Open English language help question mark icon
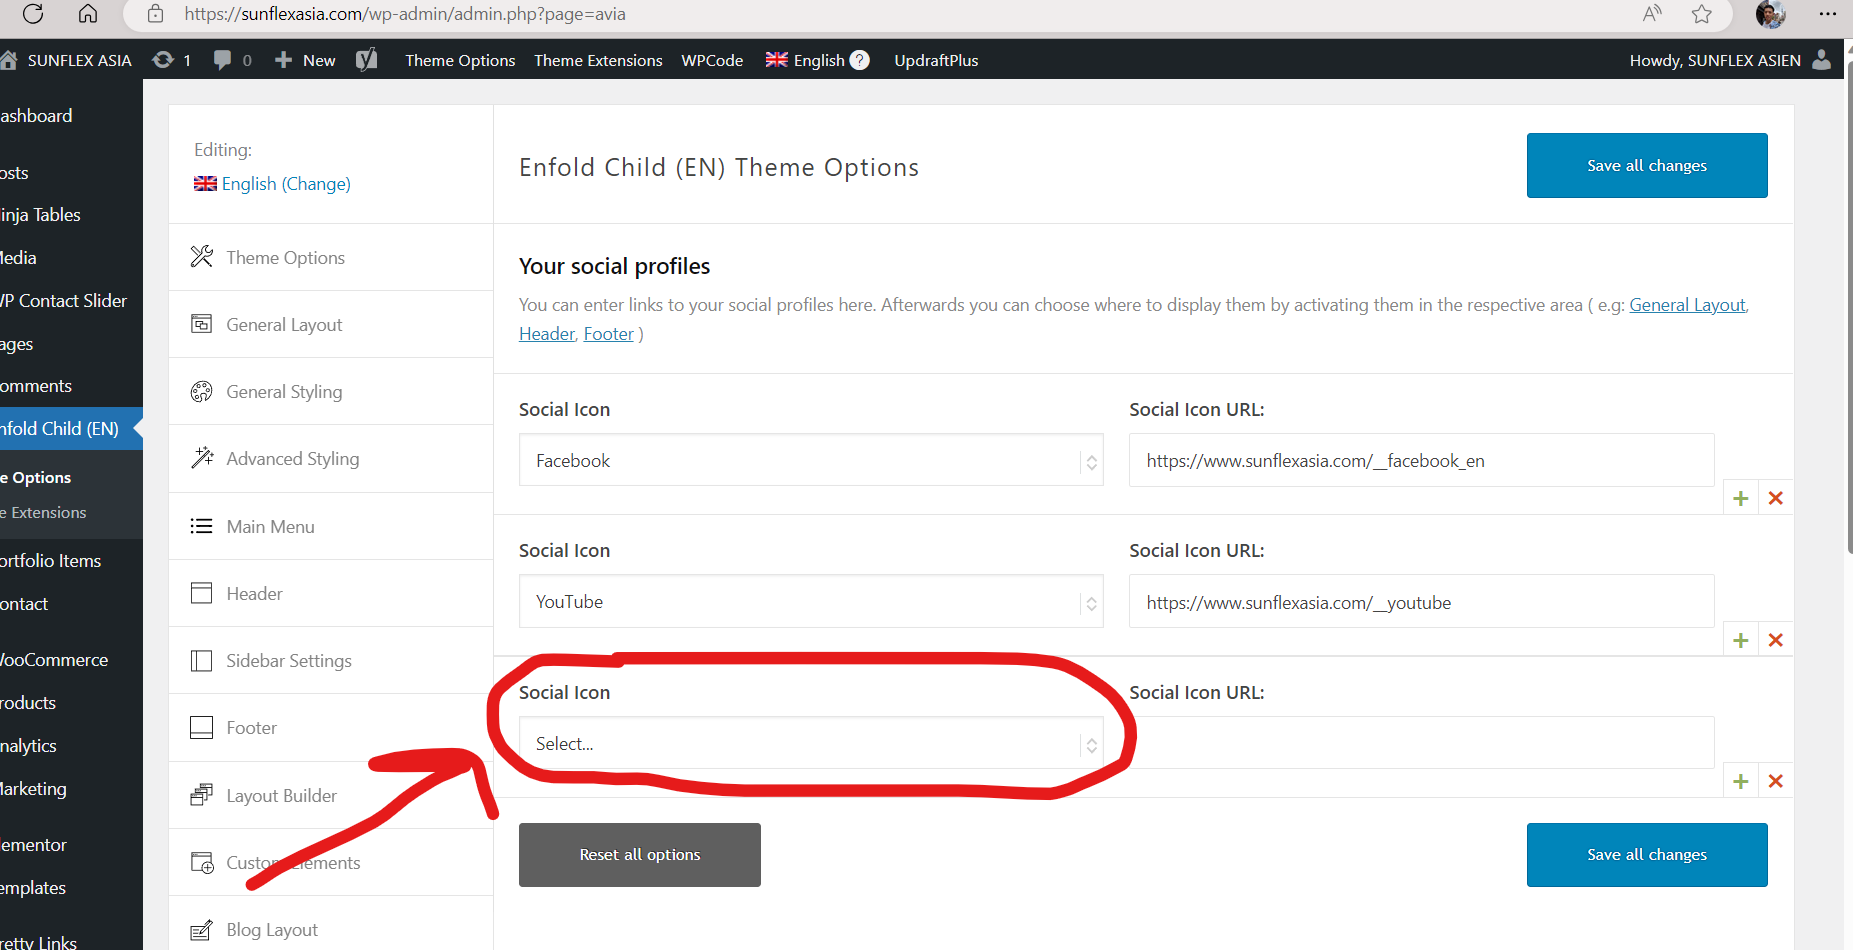1853x950 pixels. point(859,60)
